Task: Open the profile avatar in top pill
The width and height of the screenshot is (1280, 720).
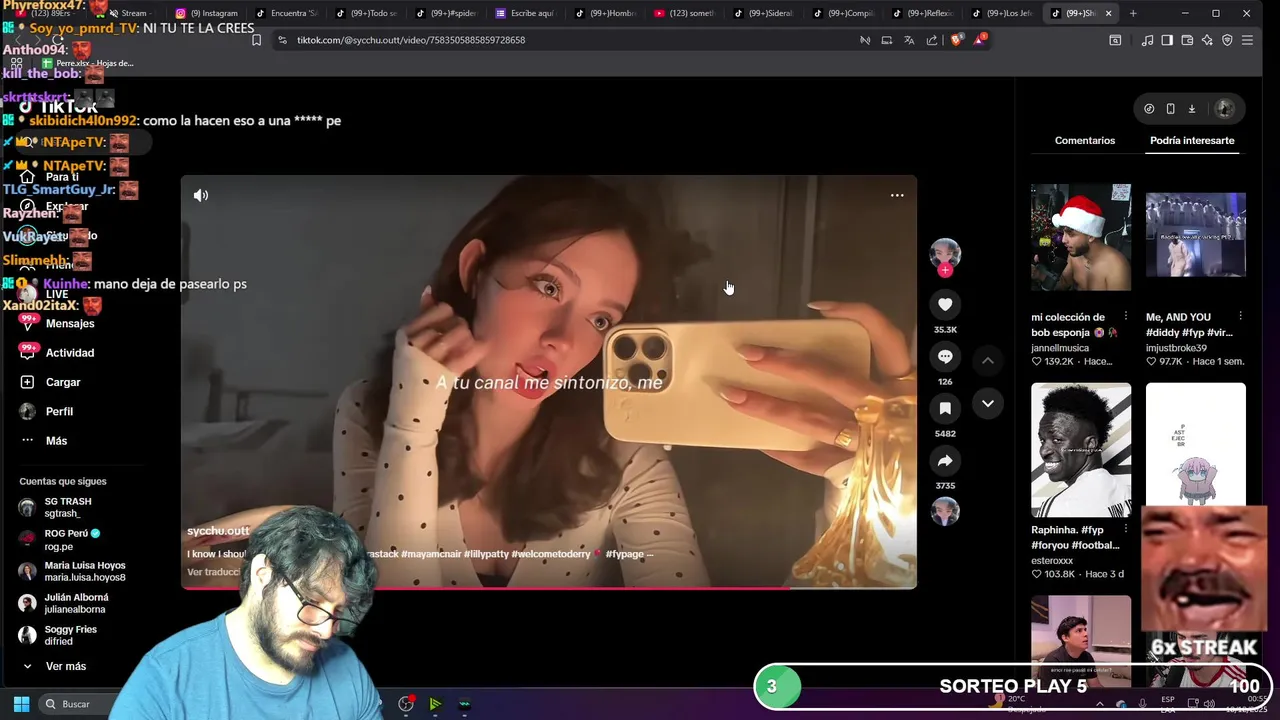Action: [1224, 109]
